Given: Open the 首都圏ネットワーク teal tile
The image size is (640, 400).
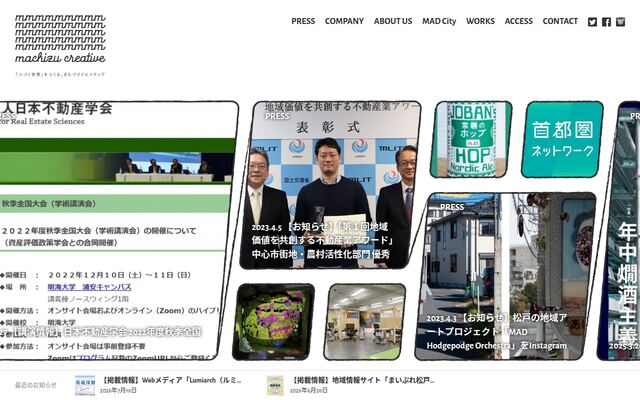Looking at the screenshot, I should tap(562, 139).
